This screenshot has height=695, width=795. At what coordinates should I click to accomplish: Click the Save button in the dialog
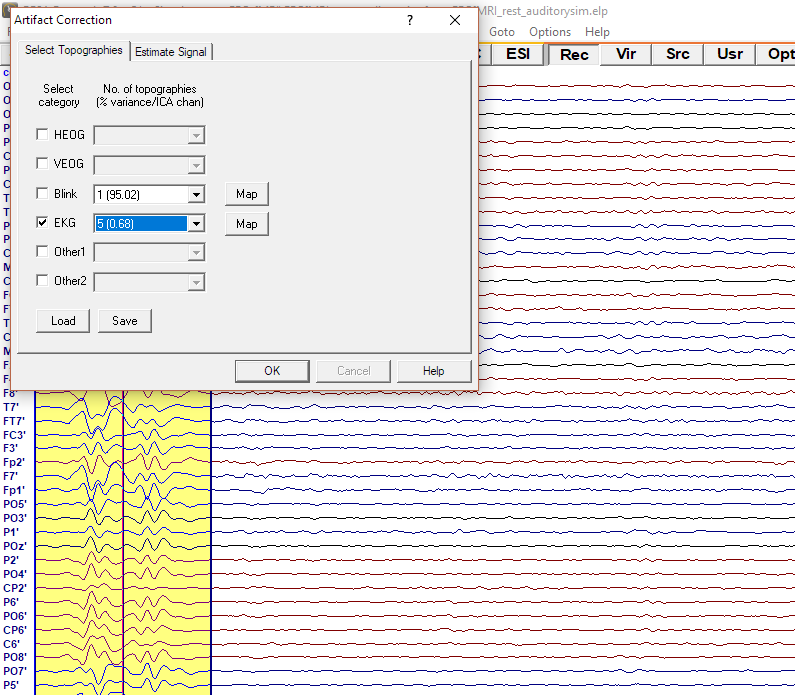125,321
